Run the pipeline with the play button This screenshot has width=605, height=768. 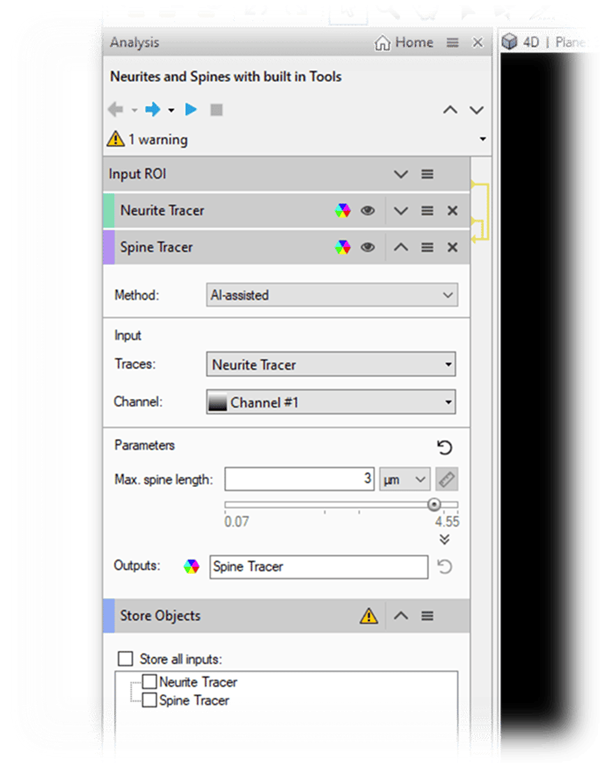point(191,109)
